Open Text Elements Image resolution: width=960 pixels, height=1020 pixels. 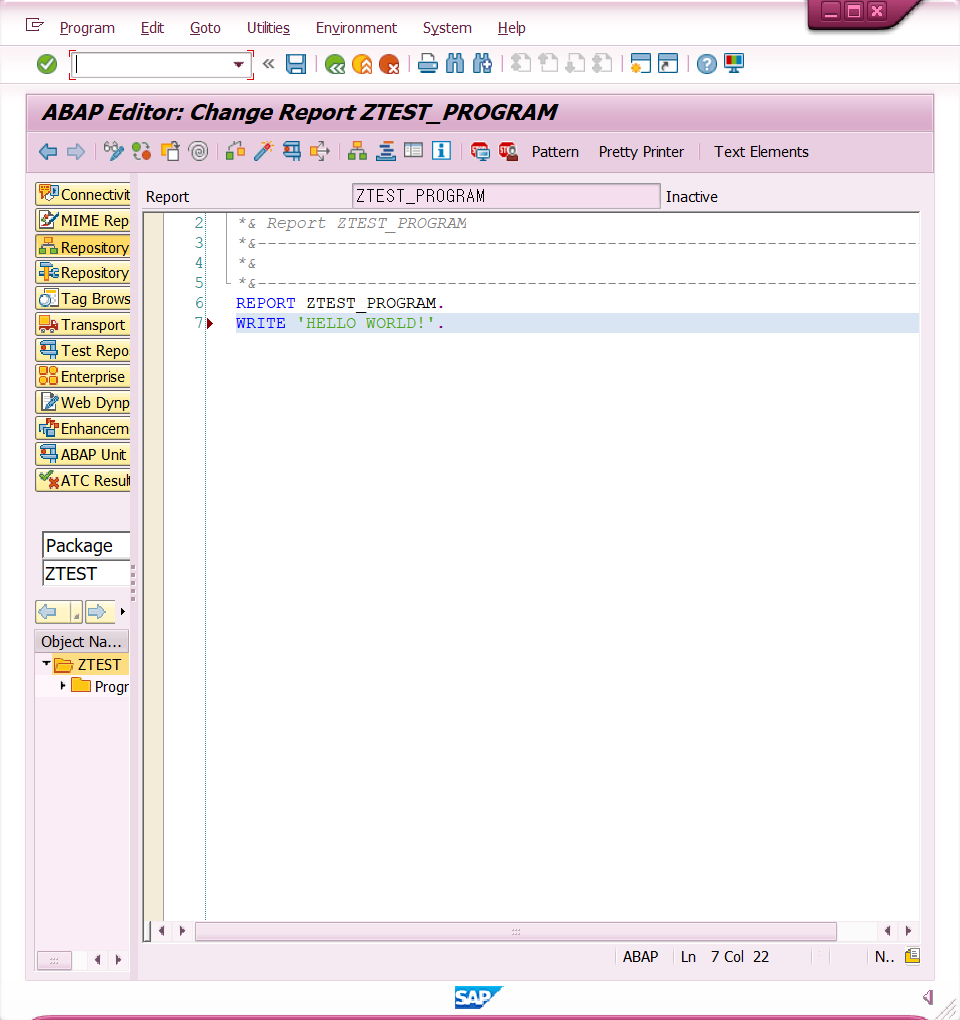pyautogui.click(x=761, y=152)
